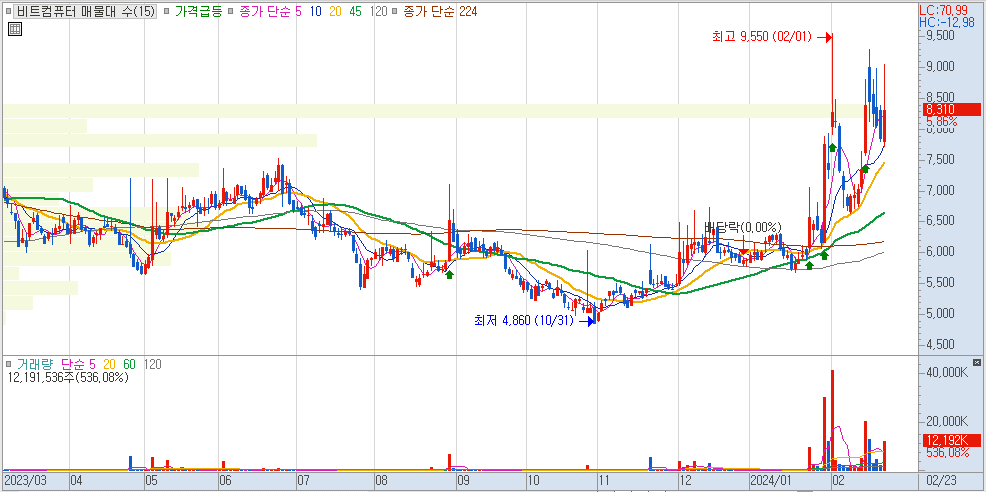
Task: Click the 20,000K volume axis label
Action: [x=946, y=421]
